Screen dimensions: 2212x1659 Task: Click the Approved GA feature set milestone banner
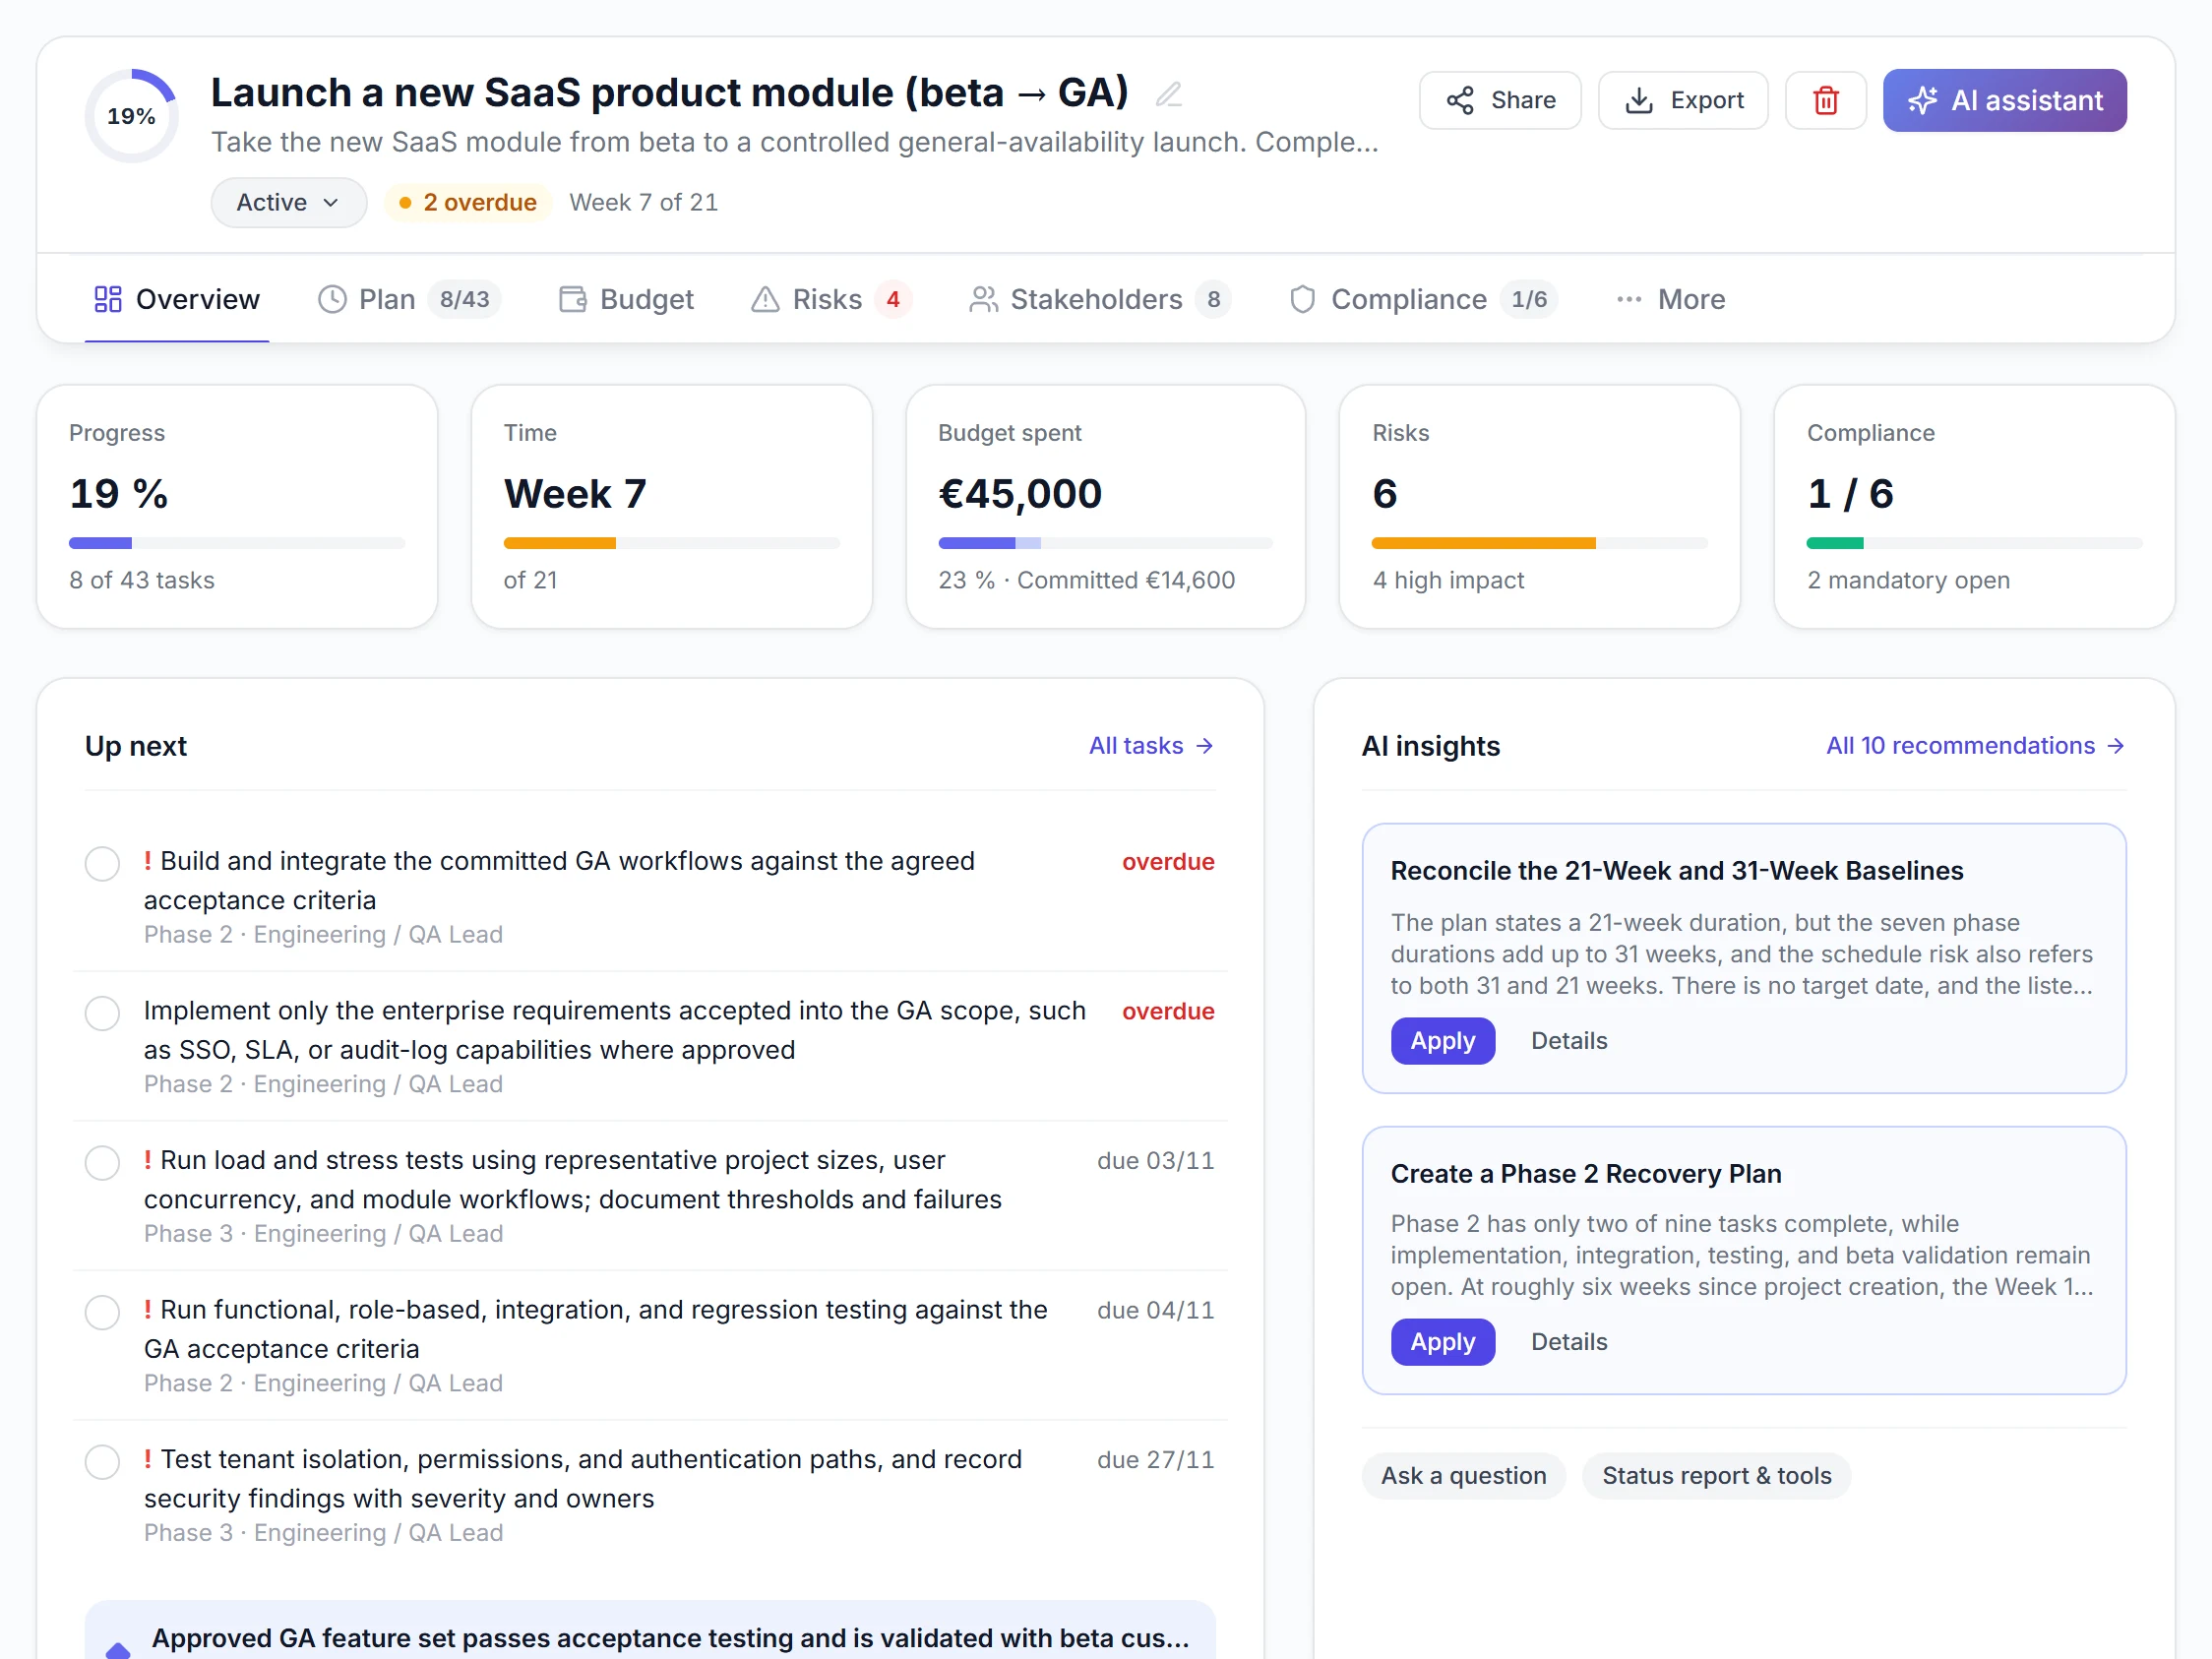650,1630
